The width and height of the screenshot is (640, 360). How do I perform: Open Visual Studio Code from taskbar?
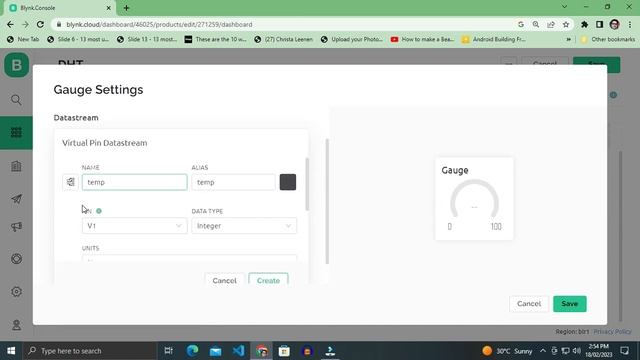238,351
